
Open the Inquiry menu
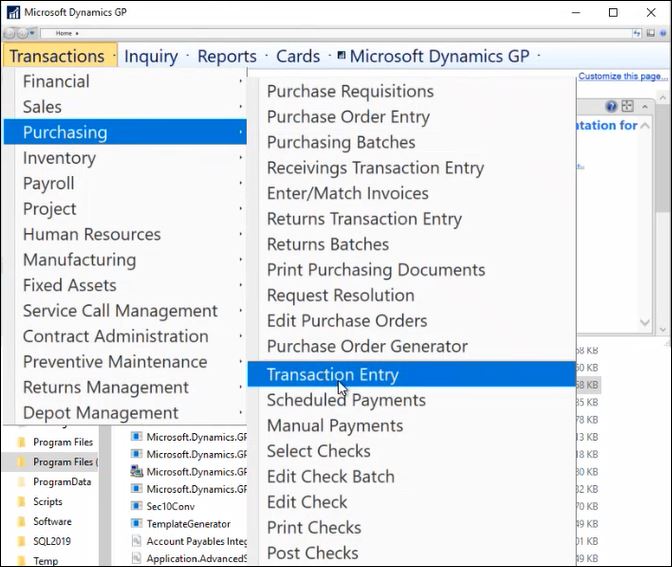pos(151,56)
